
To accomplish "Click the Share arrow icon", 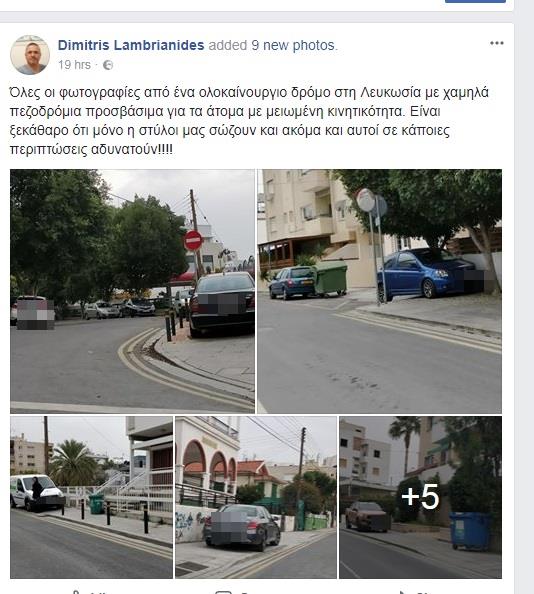I will [403, 592].
